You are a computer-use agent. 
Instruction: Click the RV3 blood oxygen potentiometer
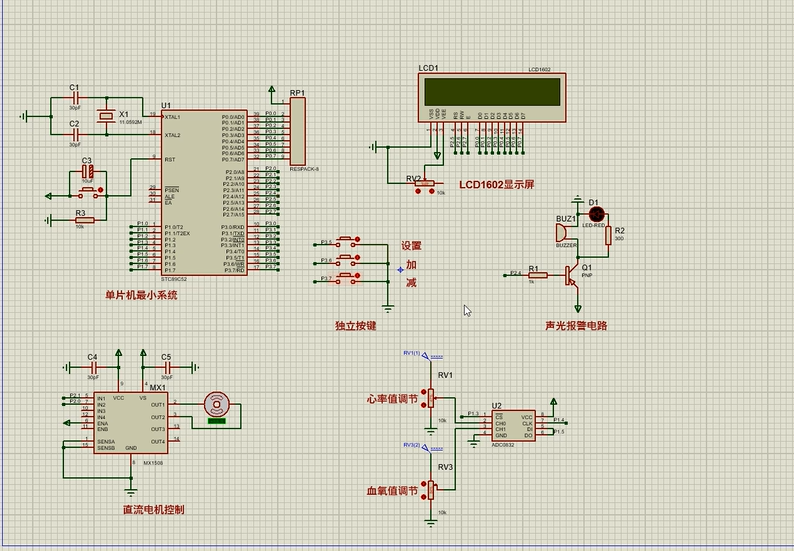pyautogui.click(x=433, y=490)
